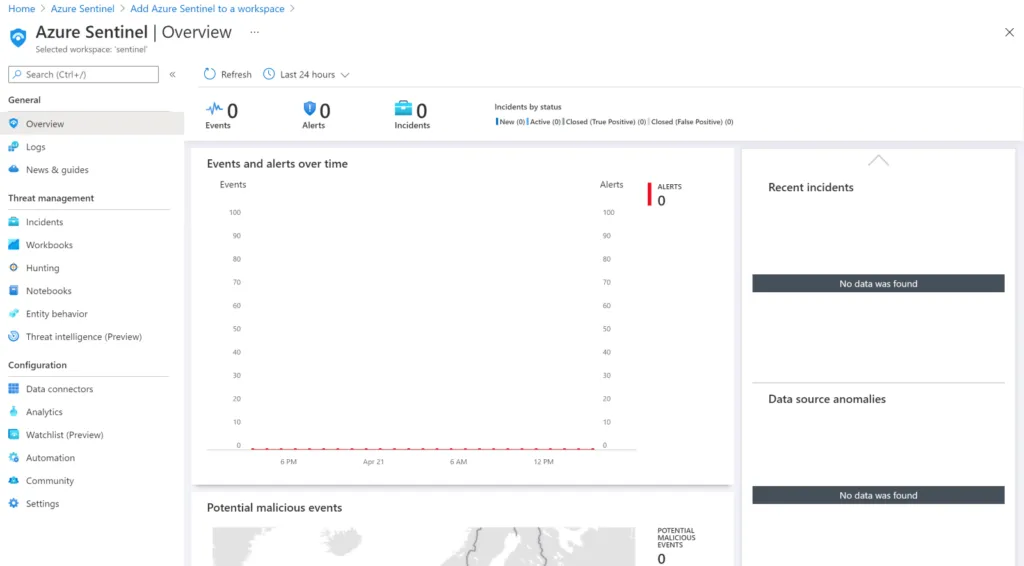The height and width of the screenshot is (566, 1024).
Task: Click the red ALERTS legend swatch
Action: [x=649, y=194]
